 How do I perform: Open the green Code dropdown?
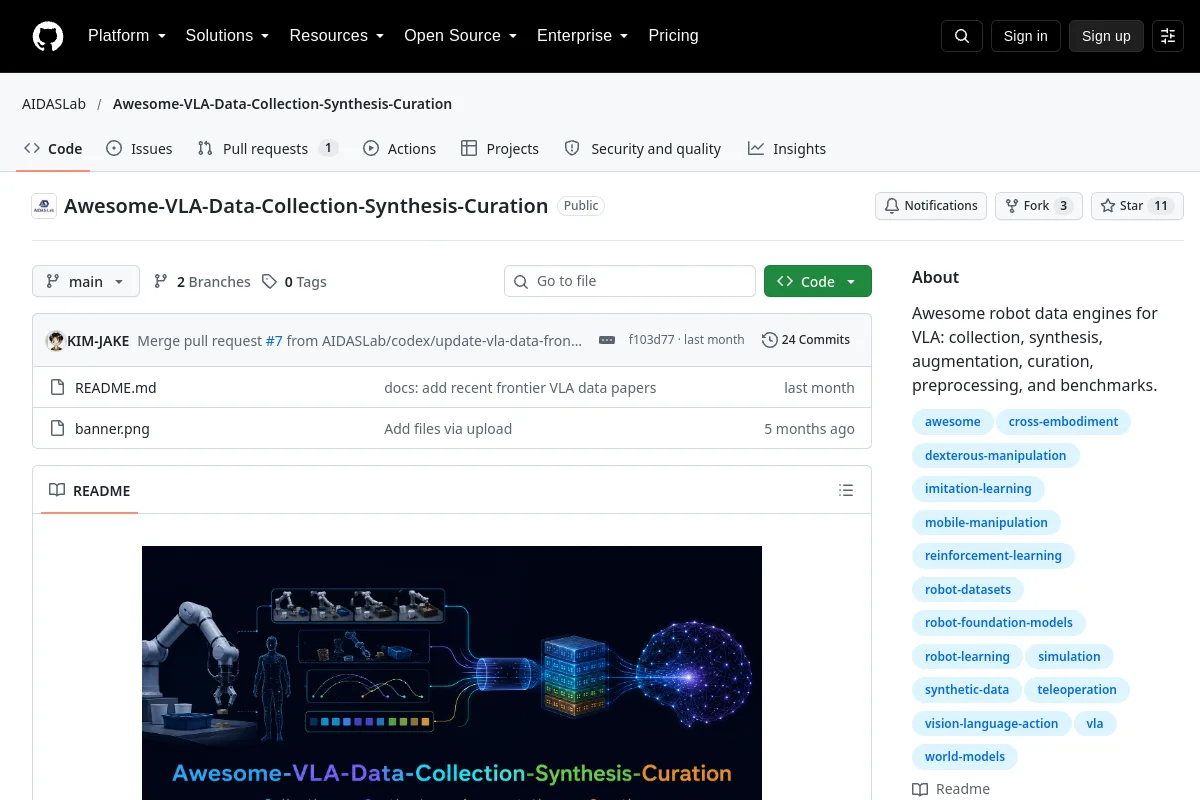818,281
